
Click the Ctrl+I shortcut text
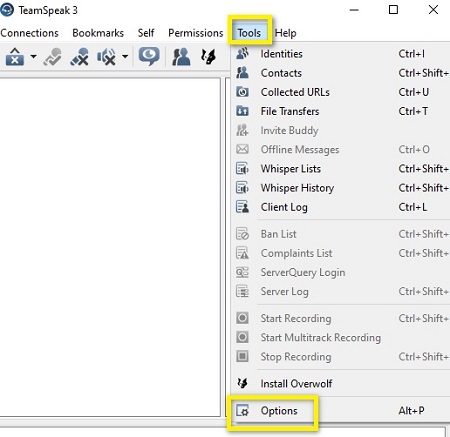412,54
